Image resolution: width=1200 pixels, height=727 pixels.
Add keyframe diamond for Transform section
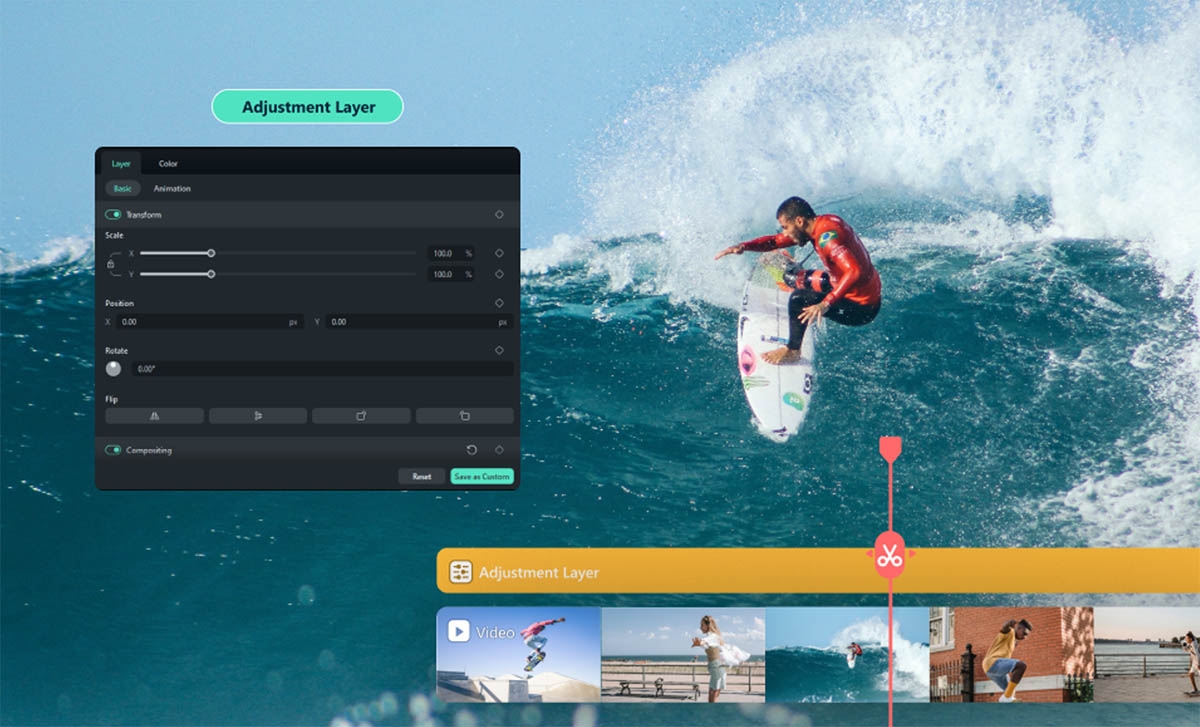(499, 214)
